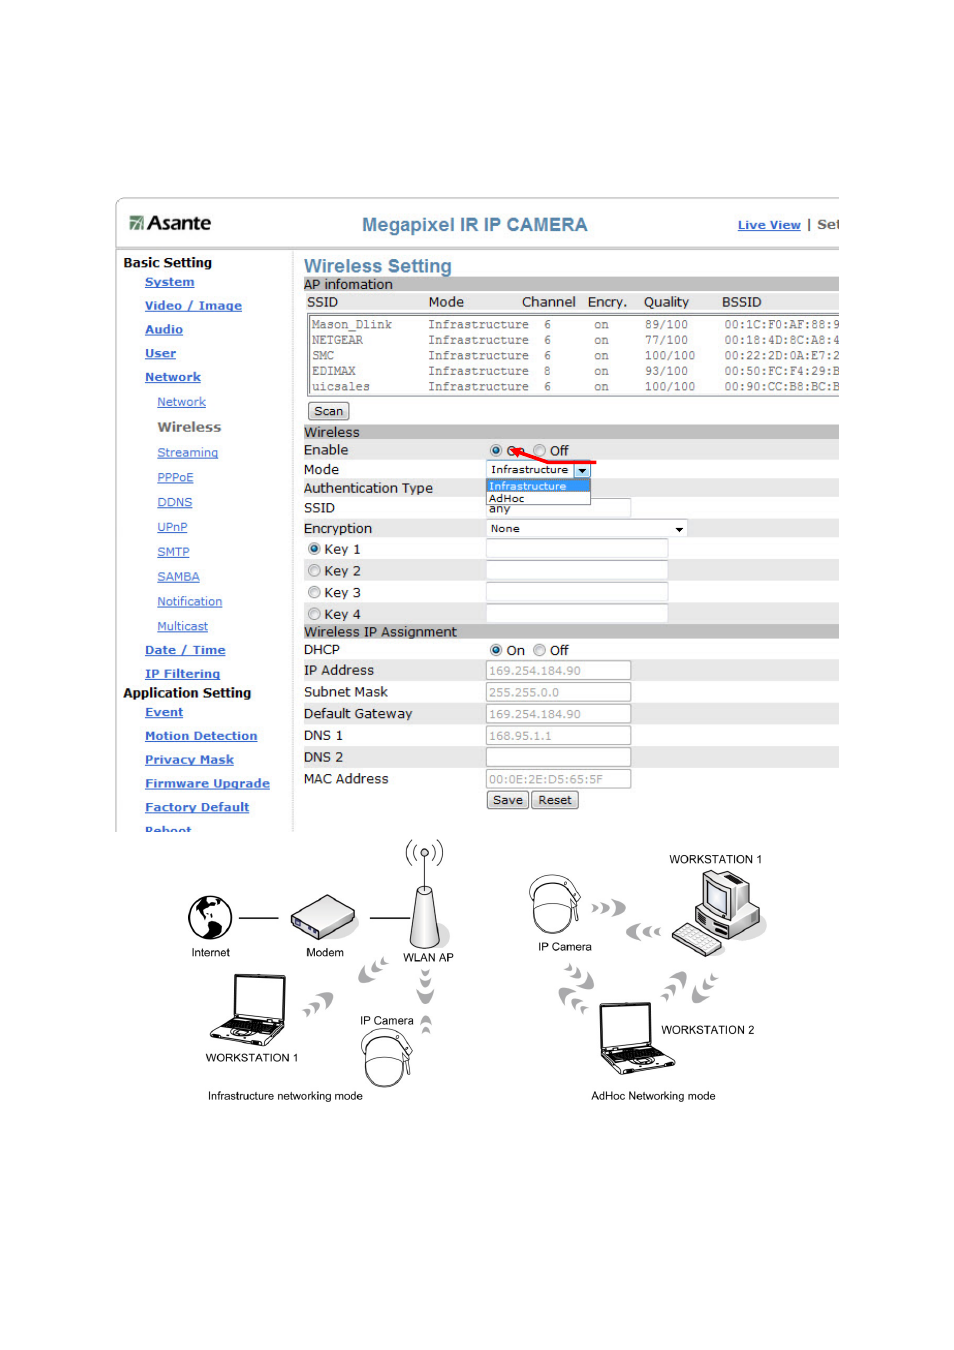The height and width of the screenshot is (1350, 954).
Task: Click the Infrastructure mode IP Camera icon
Action: [x=387, y=1059]
